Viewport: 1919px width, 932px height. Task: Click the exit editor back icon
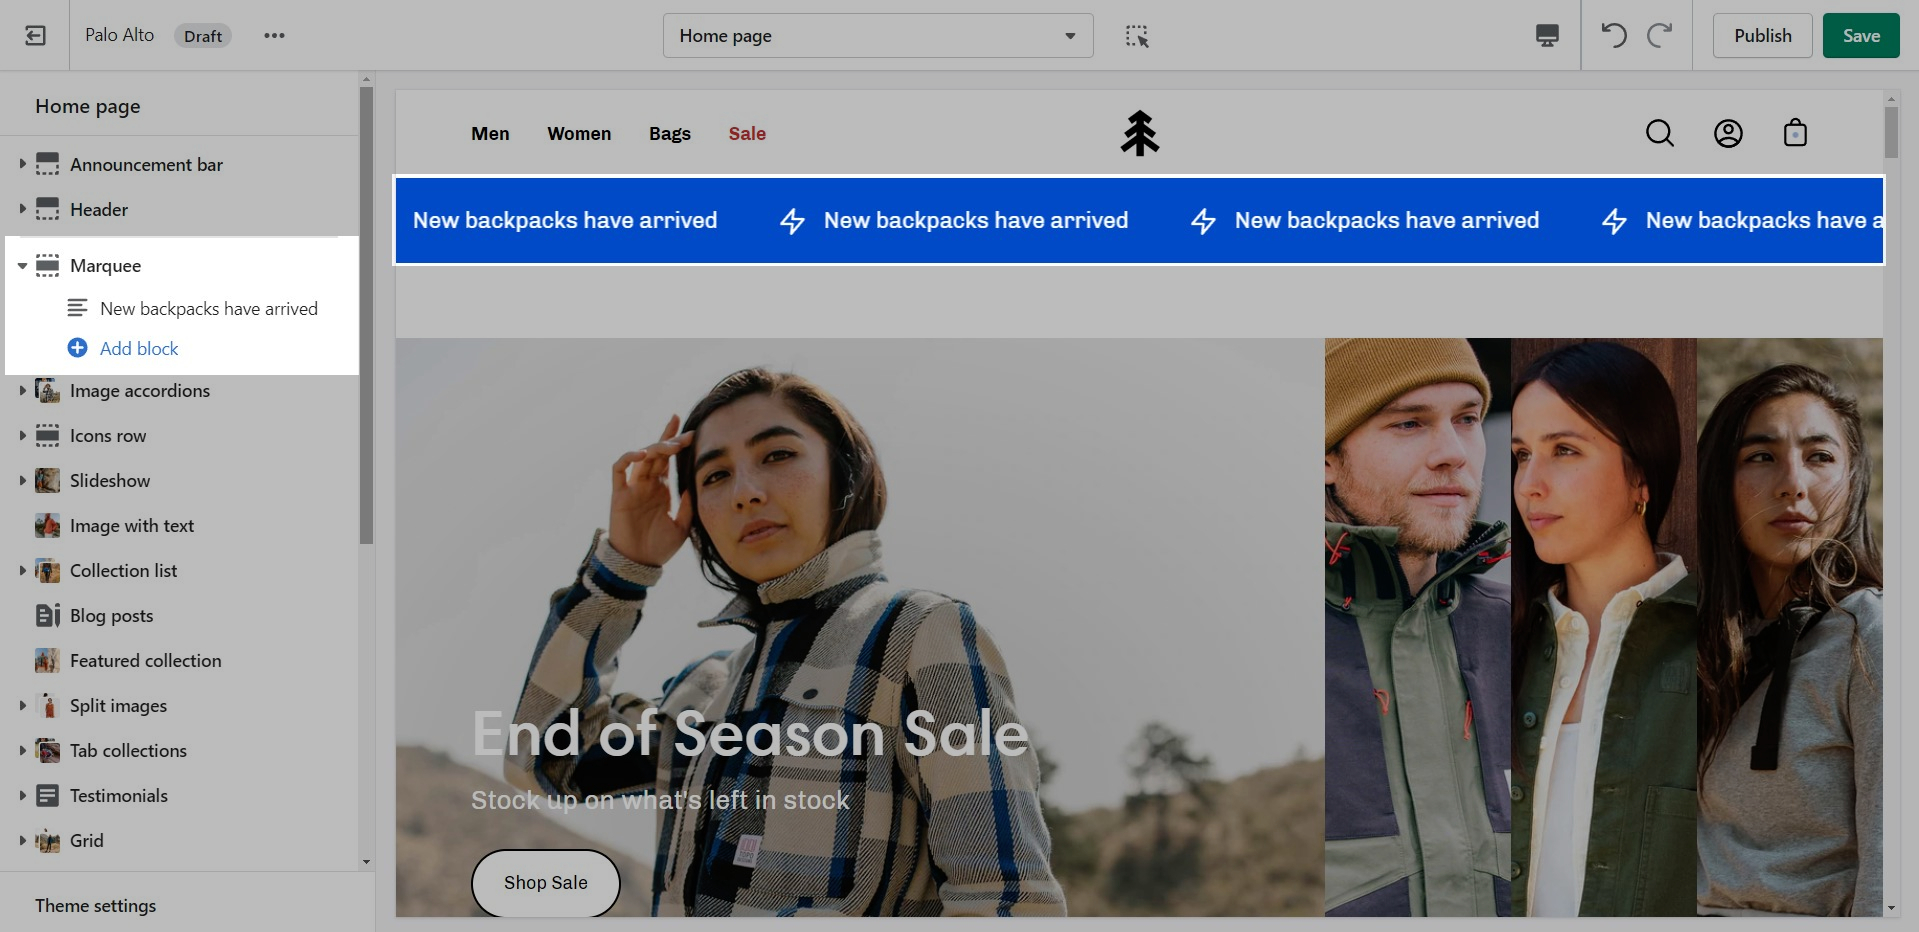pos(35,36)
